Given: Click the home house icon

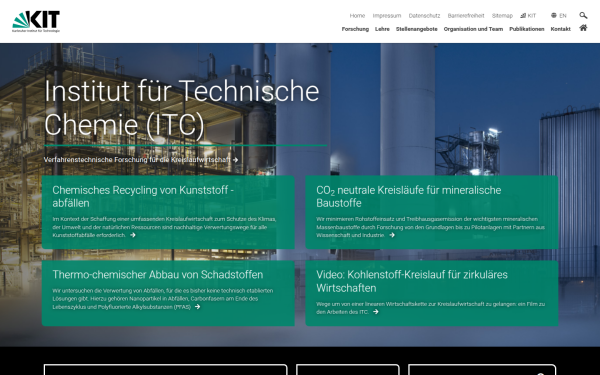Looking at the screenshot, I should coord(583,28).
